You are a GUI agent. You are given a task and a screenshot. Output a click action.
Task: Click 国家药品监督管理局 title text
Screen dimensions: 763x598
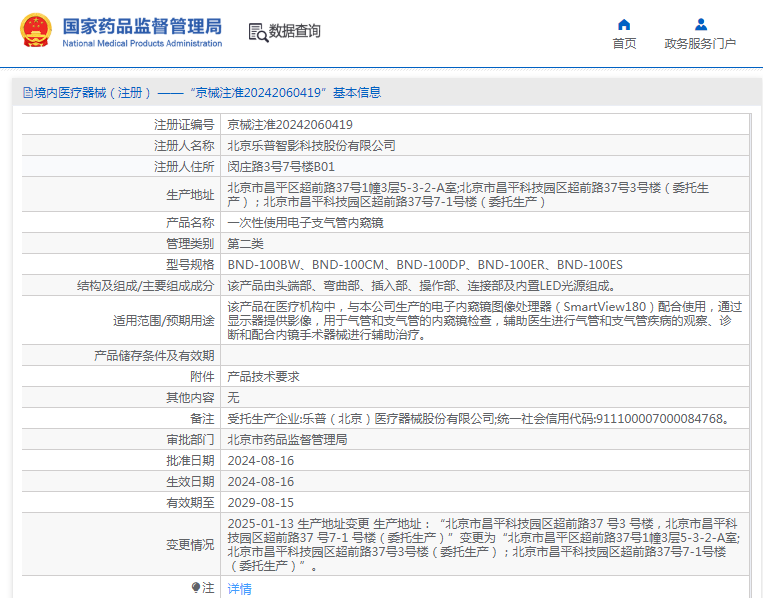tap(142, 26)
